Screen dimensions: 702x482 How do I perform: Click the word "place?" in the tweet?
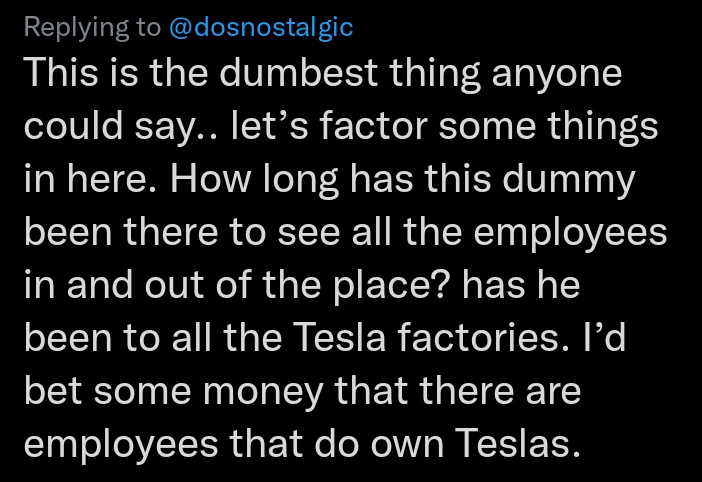390,287
